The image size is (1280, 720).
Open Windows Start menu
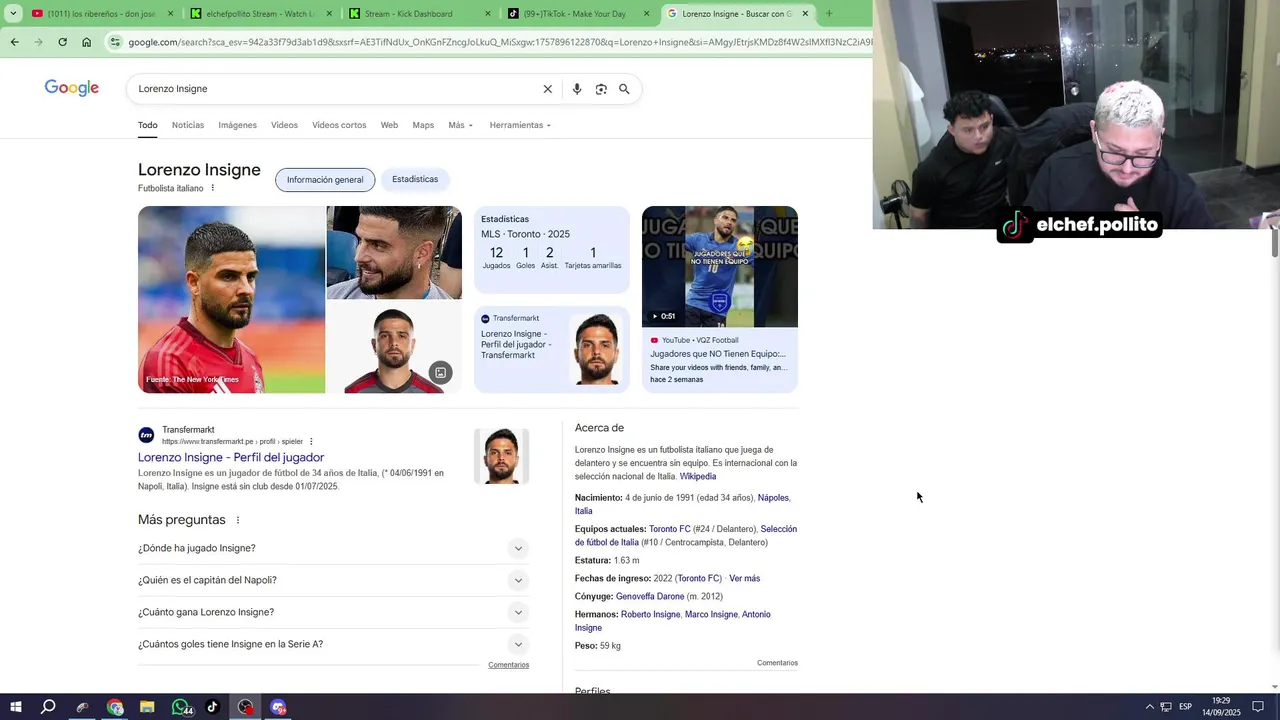coord(16,707)
